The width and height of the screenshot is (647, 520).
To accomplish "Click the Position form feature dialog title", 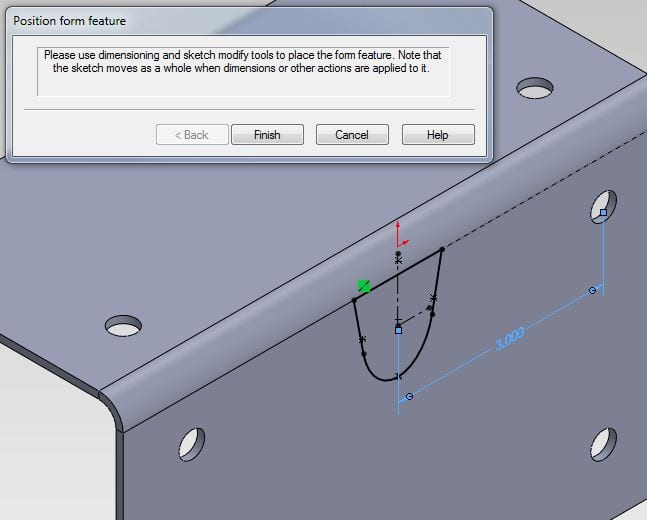I will [x=69, y=21].
